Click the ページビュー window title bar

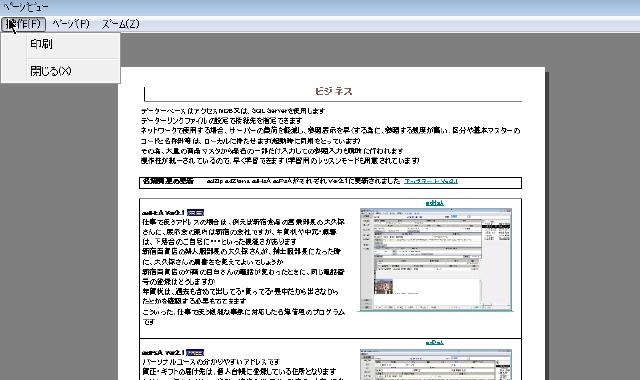[320, 7]
